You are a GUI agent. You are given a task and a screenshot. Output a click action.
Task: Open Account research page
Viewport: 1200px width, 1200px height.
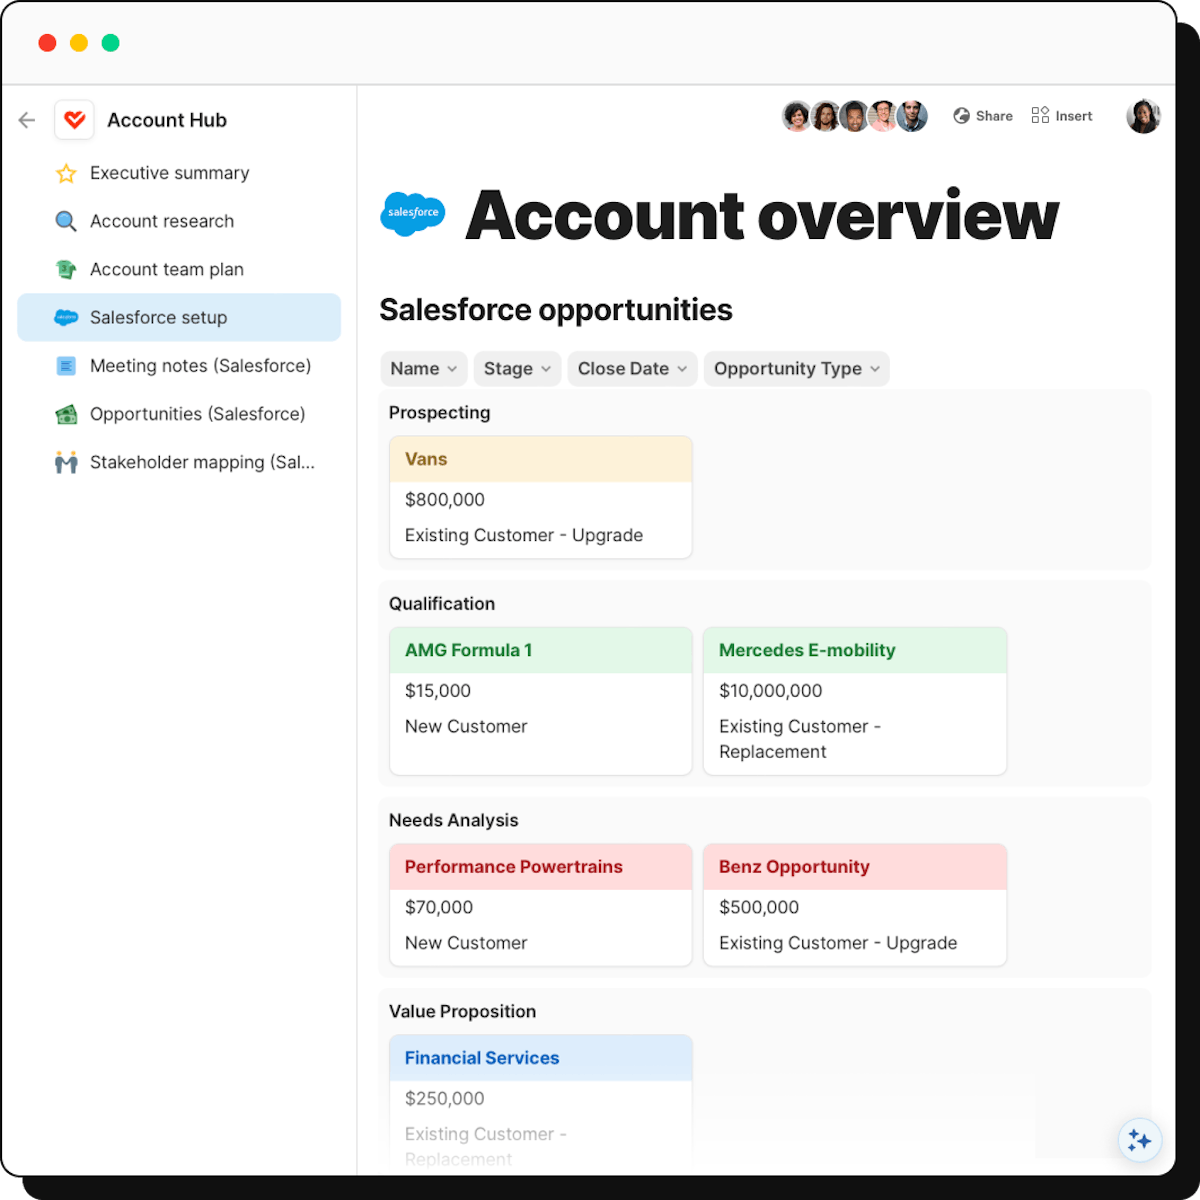pos(162,221)
